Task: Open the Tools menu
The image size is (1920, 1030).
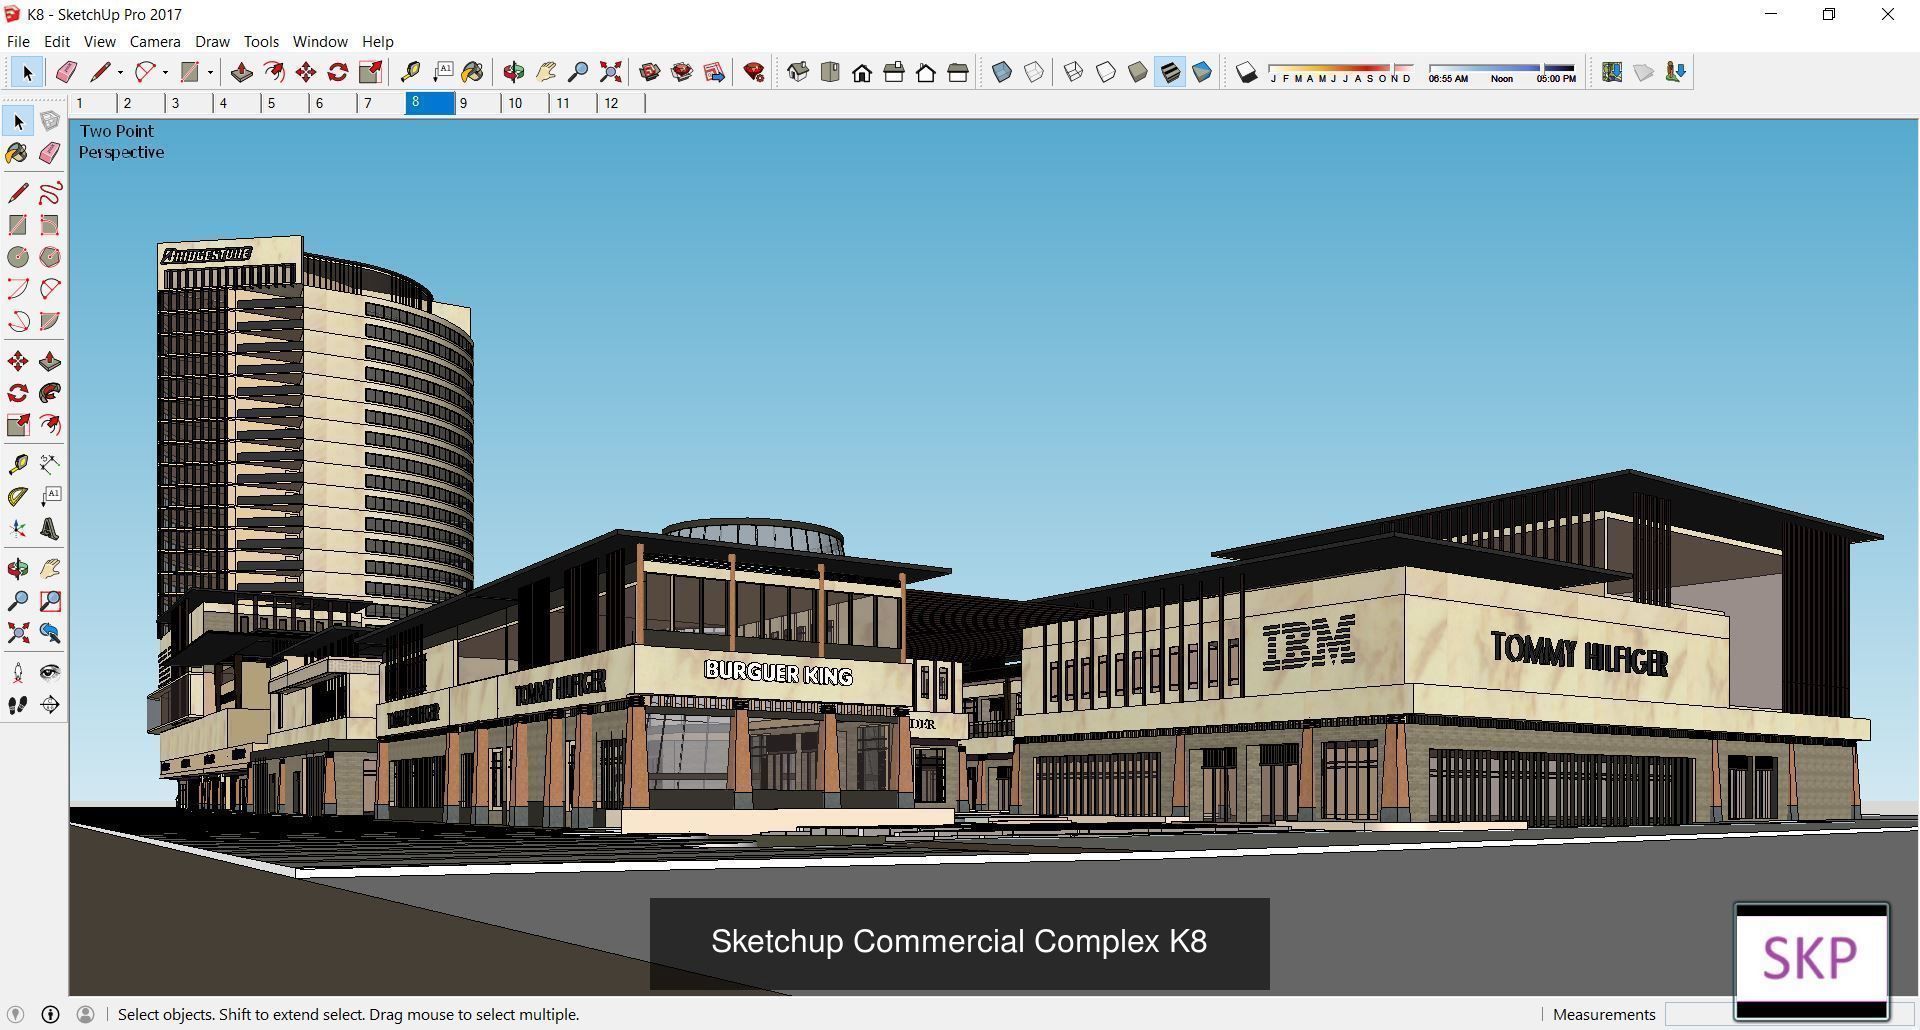Action: tap(261, 41)
